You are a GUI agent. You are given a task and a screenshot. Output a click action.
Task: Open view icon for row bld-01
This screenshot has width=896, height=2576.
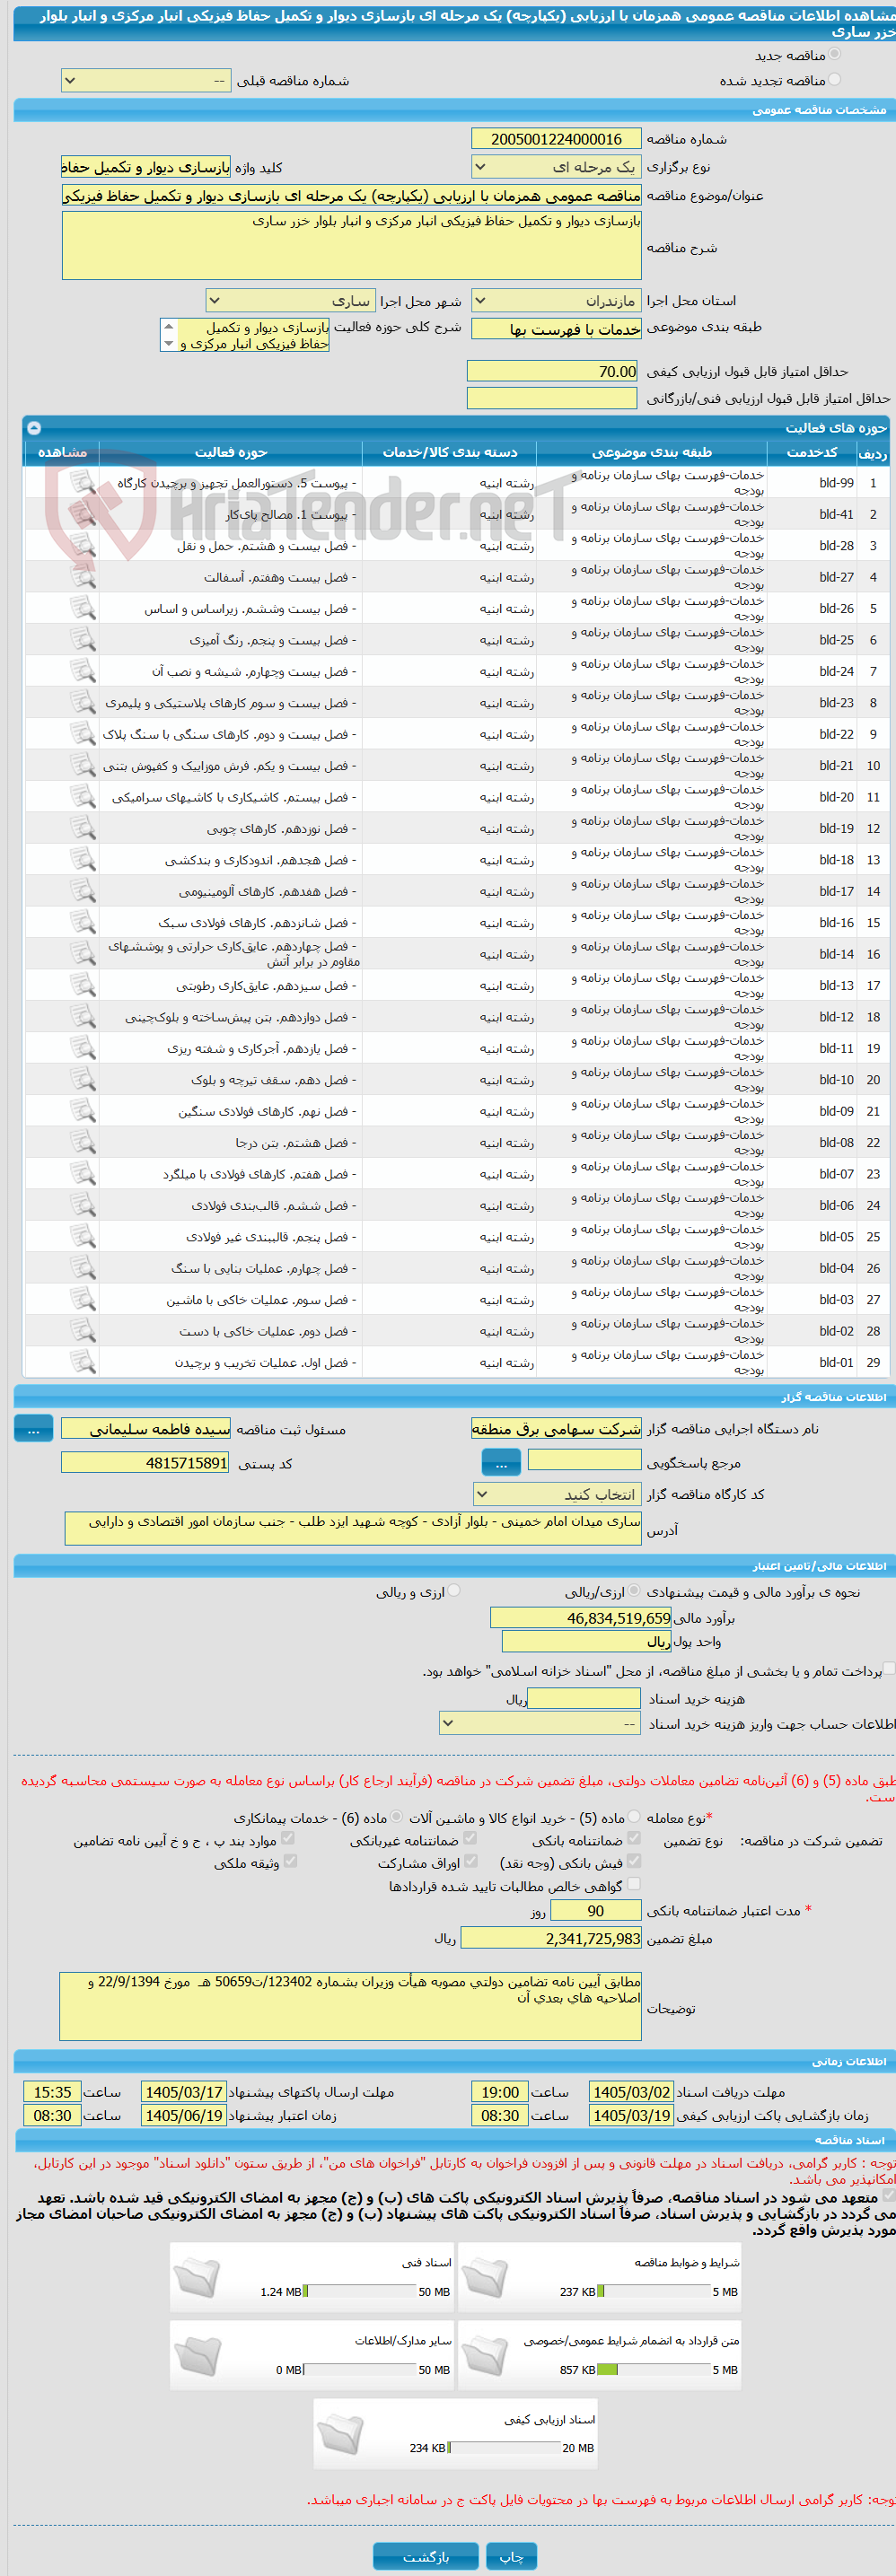pos(82,1362)
